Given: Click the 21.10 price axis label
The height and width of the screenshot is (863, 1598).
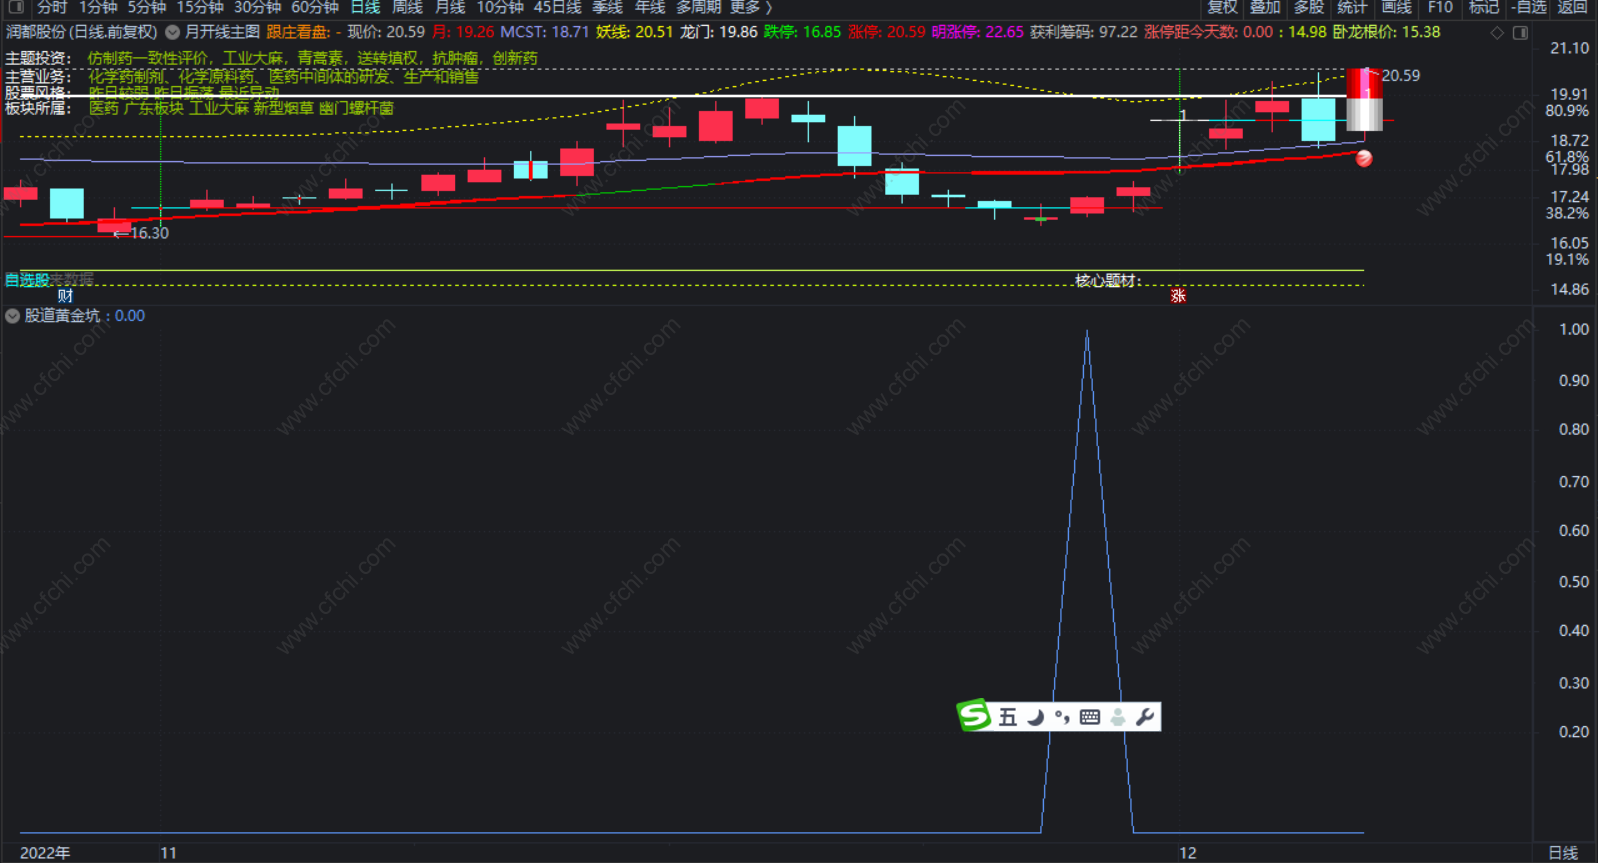Looking at the screenshot, I should [x=1569, y=48].
